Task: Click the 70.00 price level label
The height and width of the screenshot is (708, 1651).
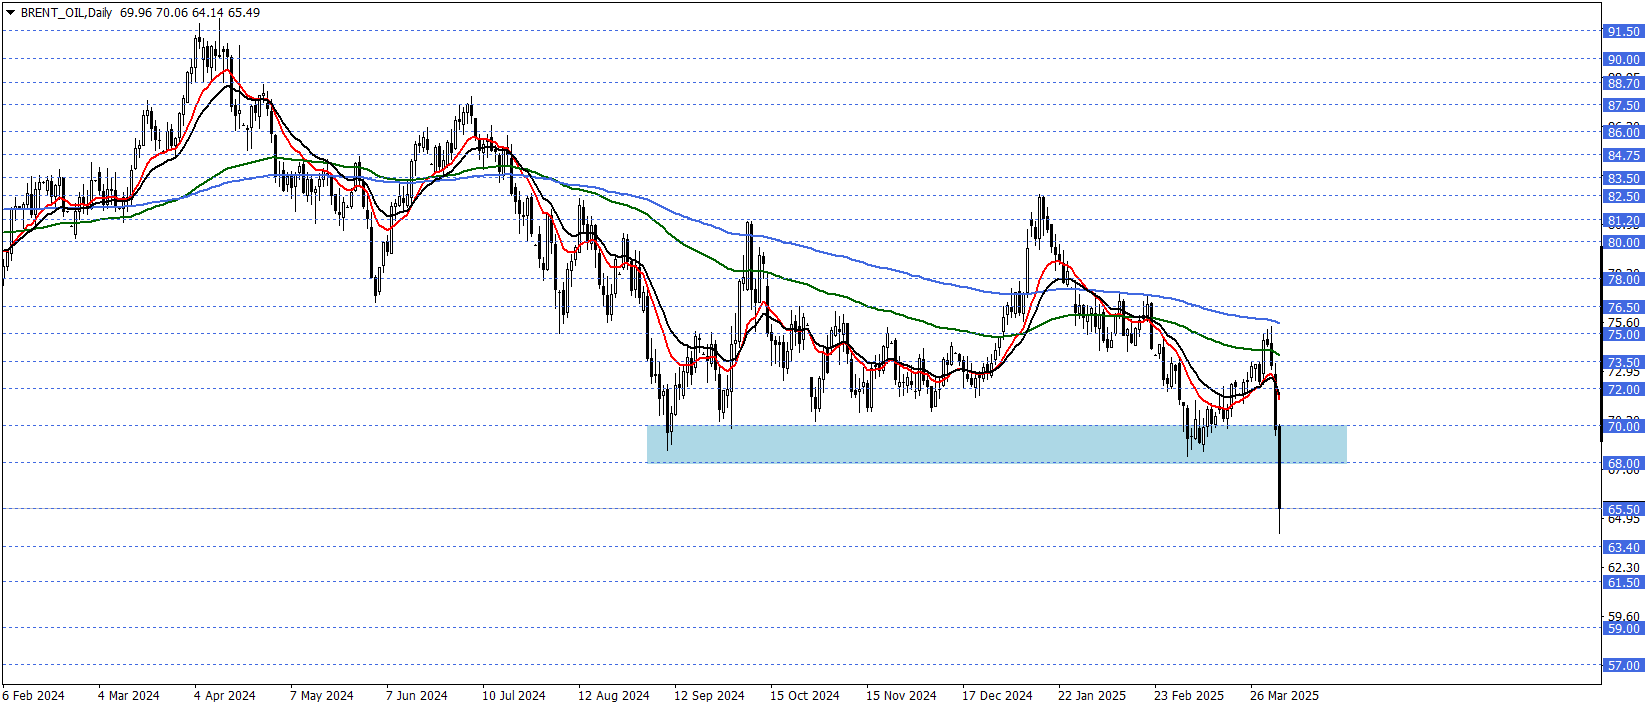Action: pyautogui.click(x=1624, y=427)
